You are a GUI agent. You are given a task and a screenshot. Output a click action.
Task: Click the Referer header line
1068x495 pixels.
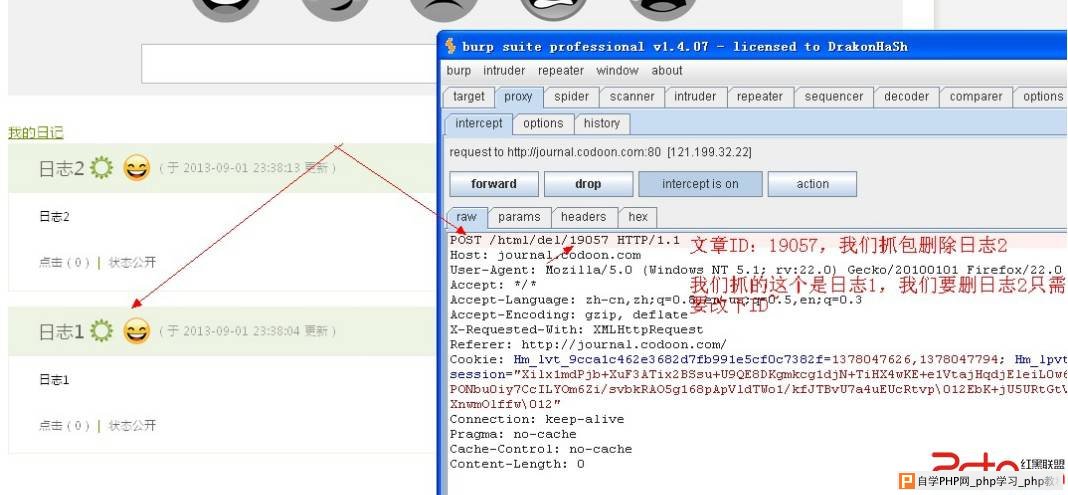588,345
